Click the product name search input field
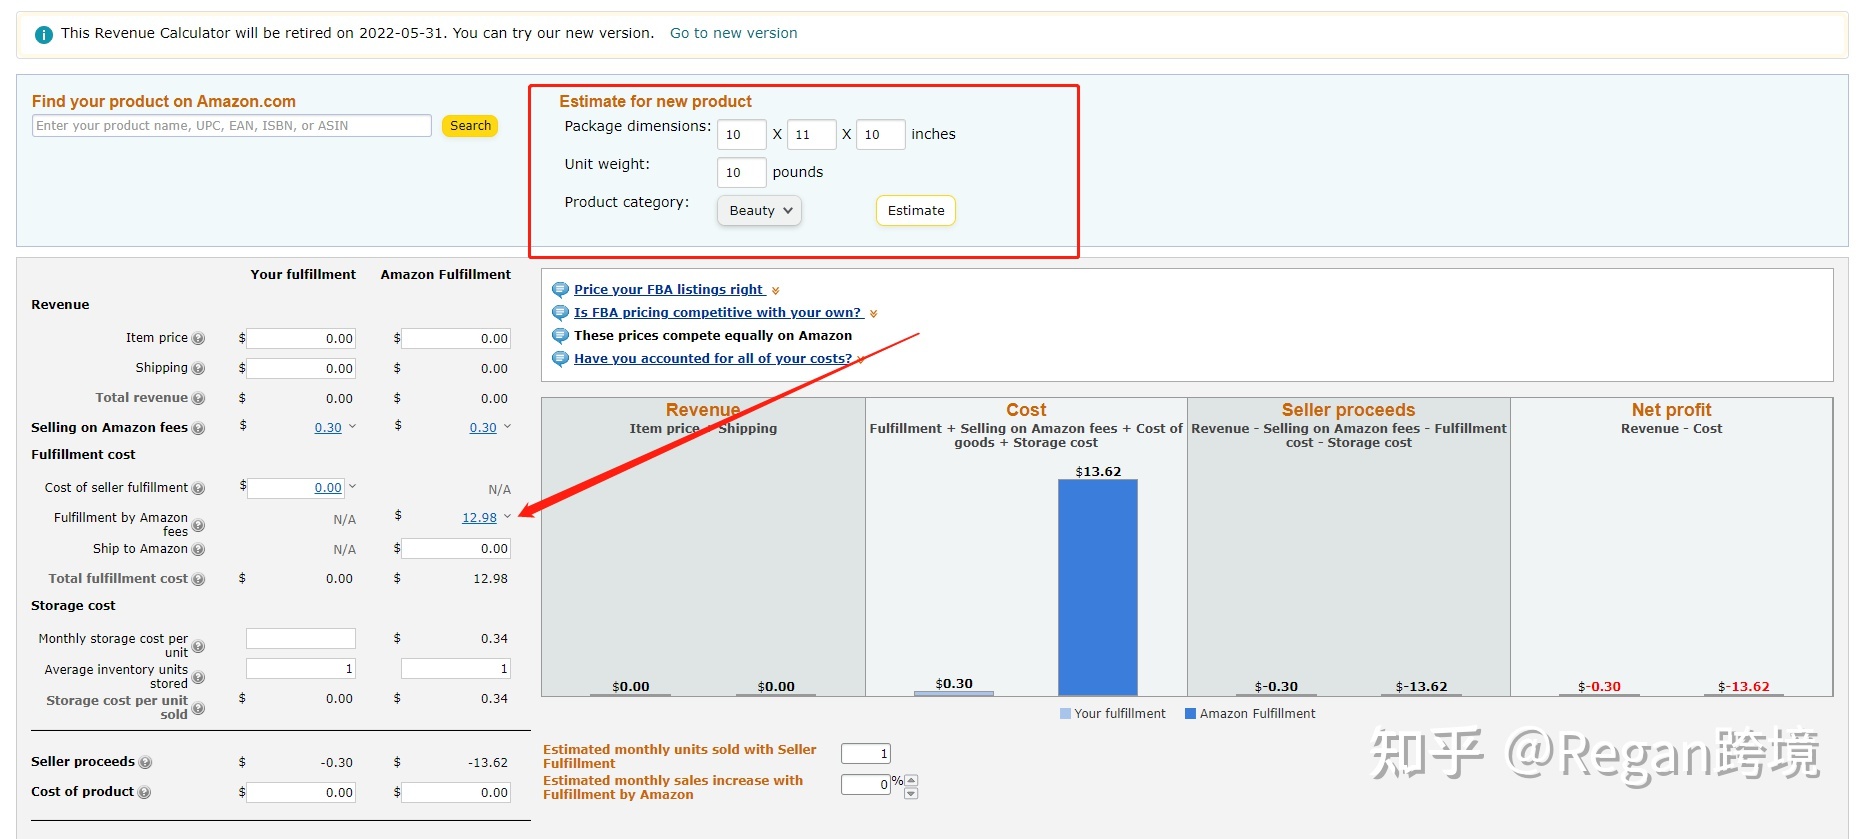This screenshot has height=839, width=1869. (232, 126)
